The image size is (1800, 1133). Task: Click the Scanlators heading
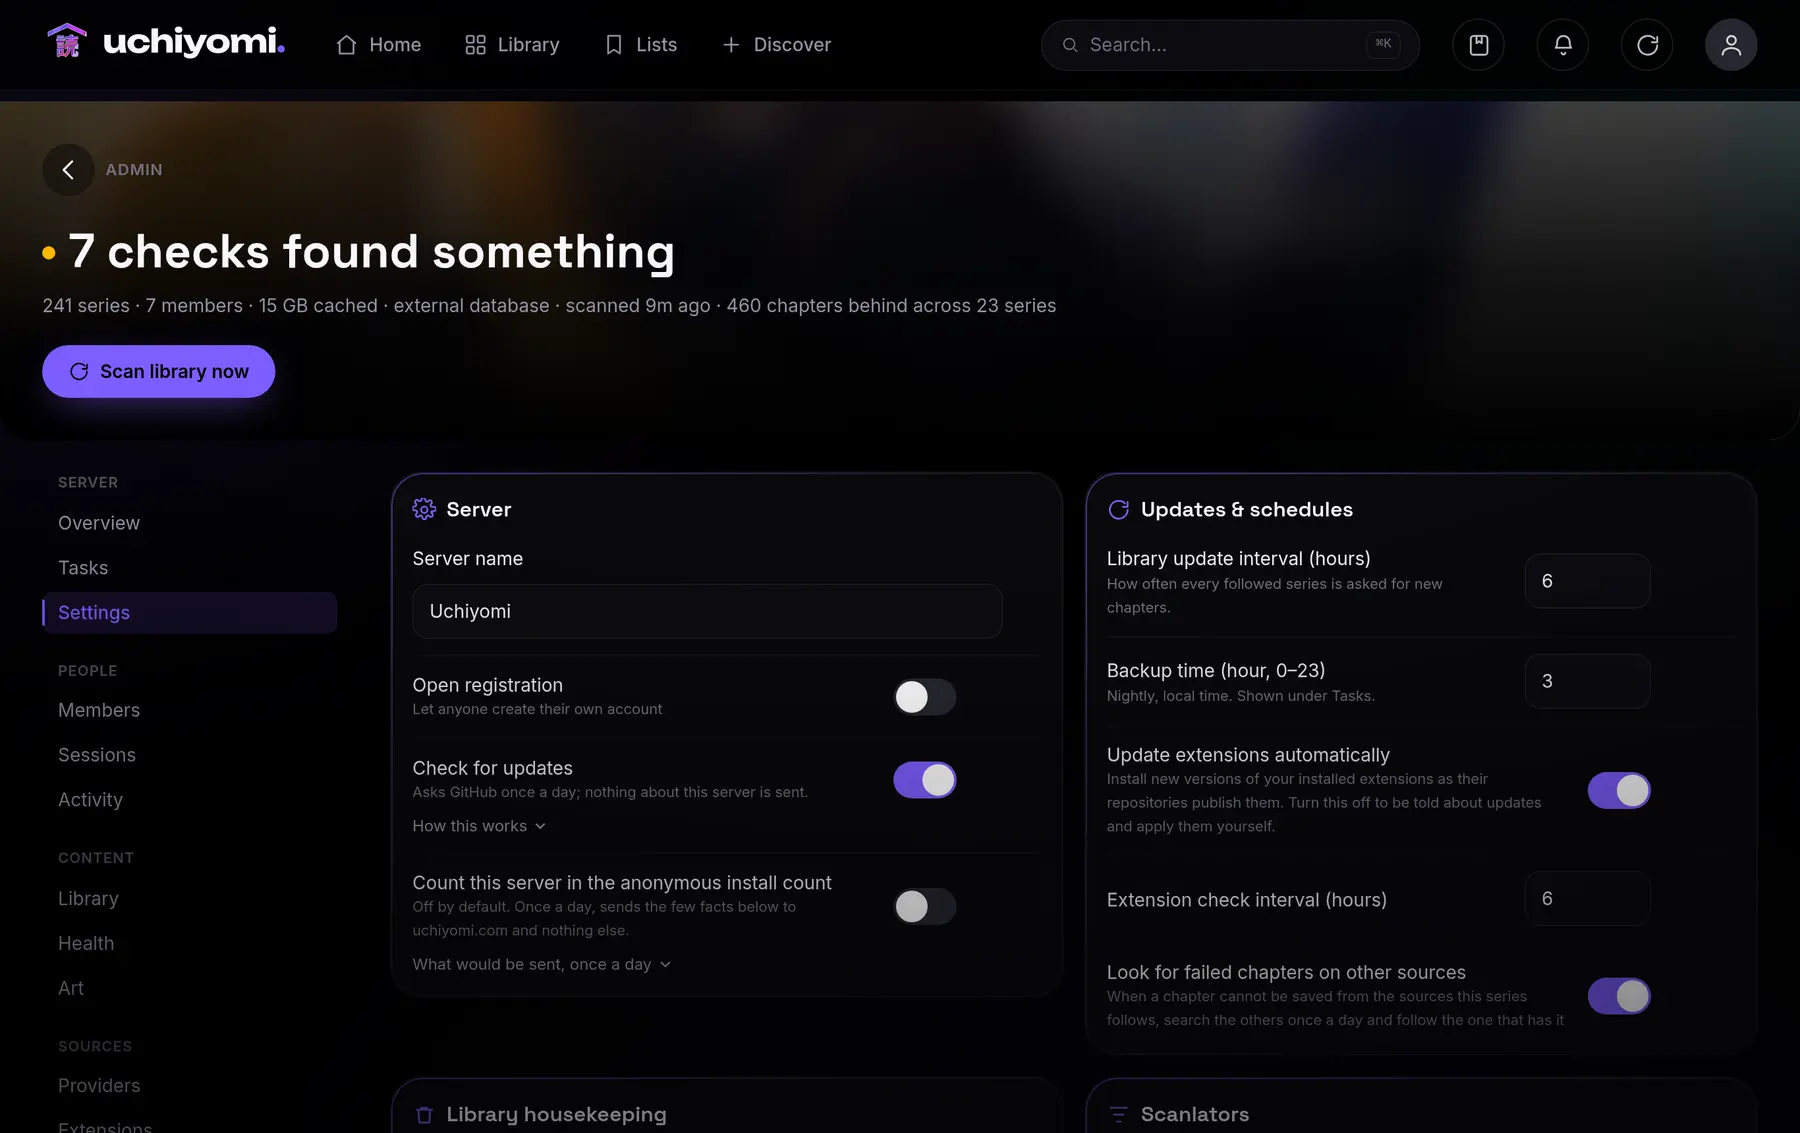pyautogui.click(x=1194, y=1114)
